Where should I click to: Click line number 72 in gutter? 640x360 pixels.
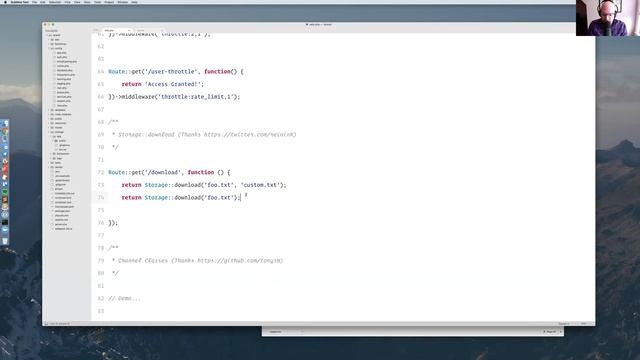coord(101,172)
